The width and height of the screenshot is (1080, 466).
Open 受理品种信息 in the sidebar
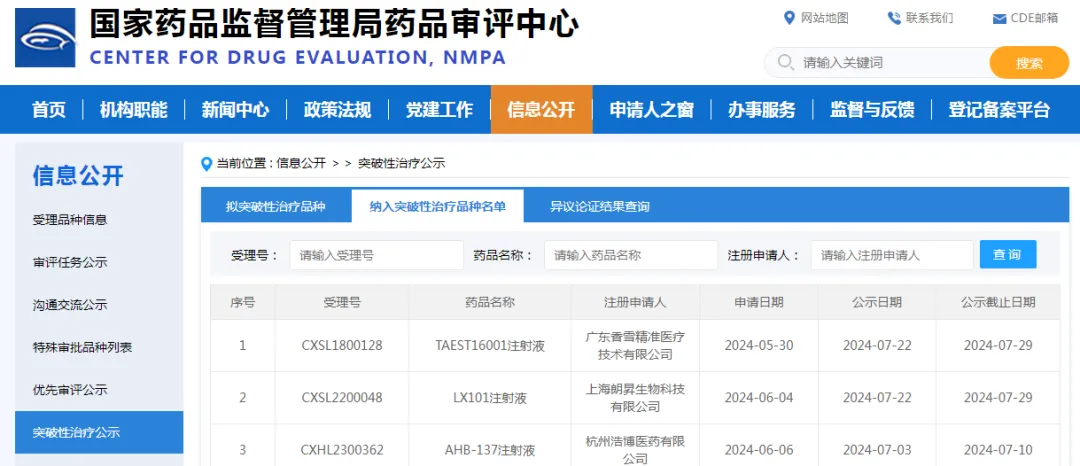70,219
